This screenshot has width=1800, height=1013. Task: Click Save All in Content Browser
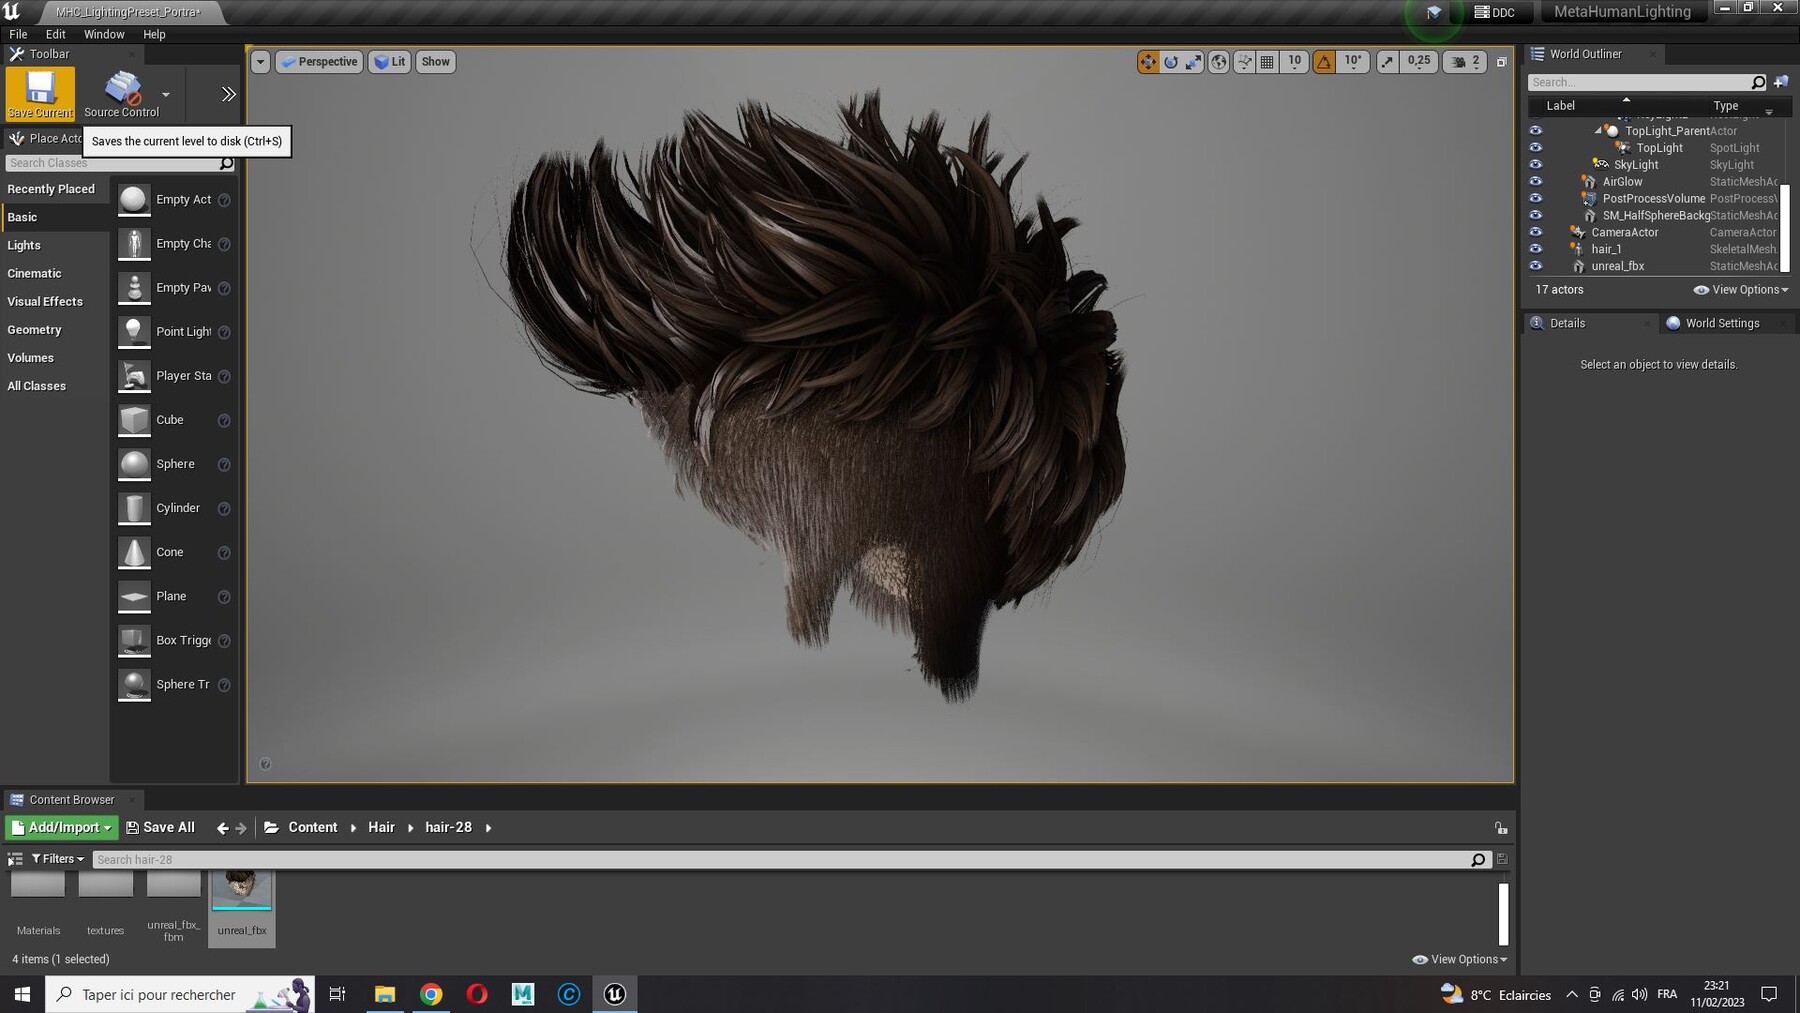click(x=161, y=827)
